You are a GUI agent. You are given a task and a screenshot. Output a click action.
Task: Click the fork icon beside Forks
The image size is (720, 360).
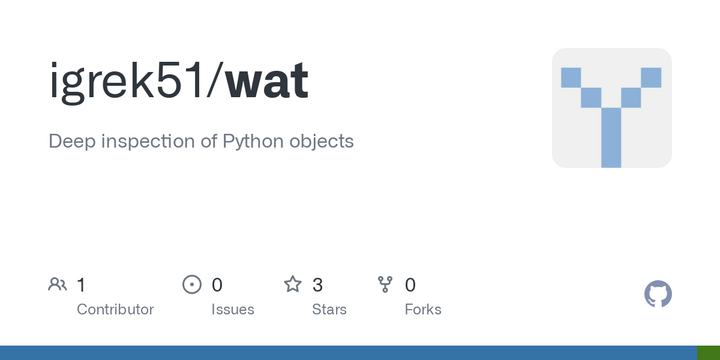coord(385,284)
